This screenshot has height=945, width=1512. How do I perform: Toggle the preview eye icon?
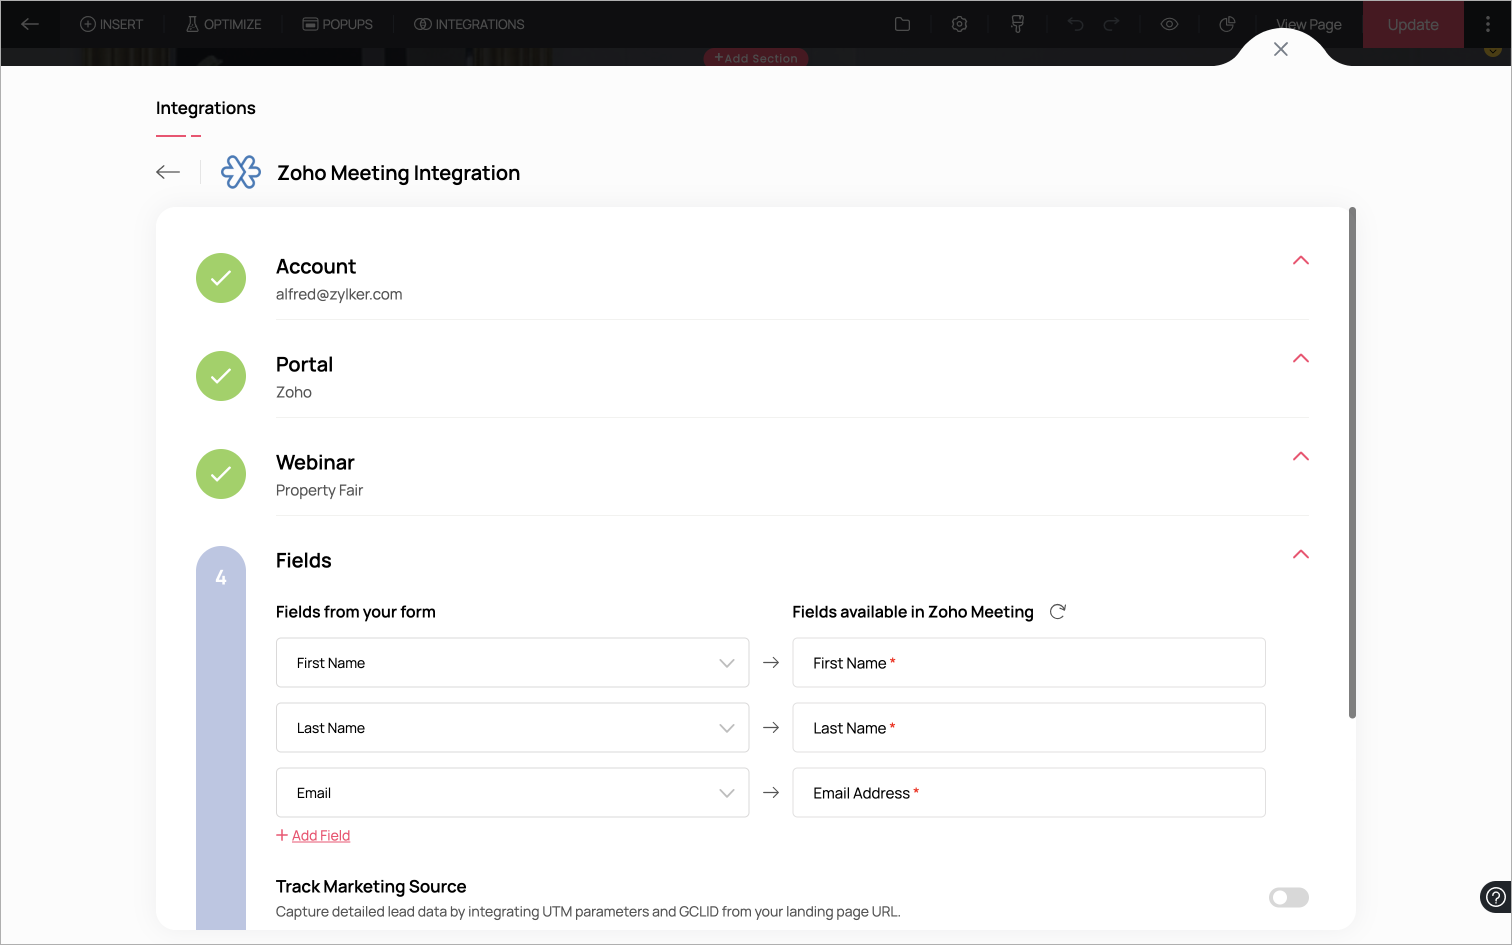tap(1169, 24)
